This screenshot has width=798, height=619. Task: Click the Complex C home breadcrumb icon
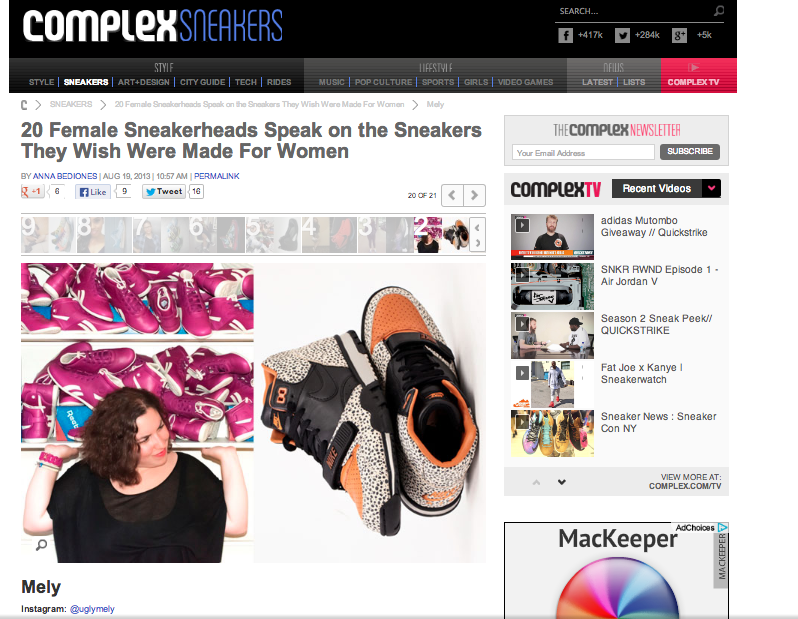click(24, 105)
